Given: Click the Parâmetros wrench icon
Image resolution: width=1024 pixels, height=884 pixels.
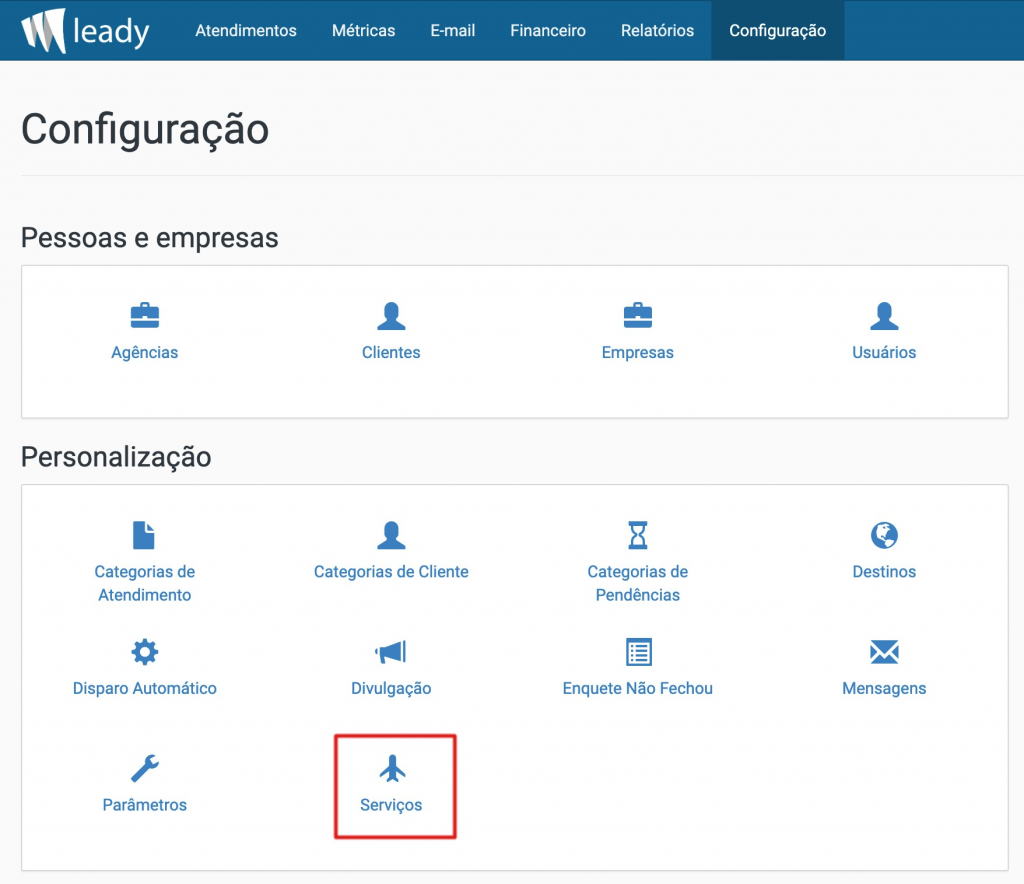Looking at the screenshot, I should tap(145, 768).
